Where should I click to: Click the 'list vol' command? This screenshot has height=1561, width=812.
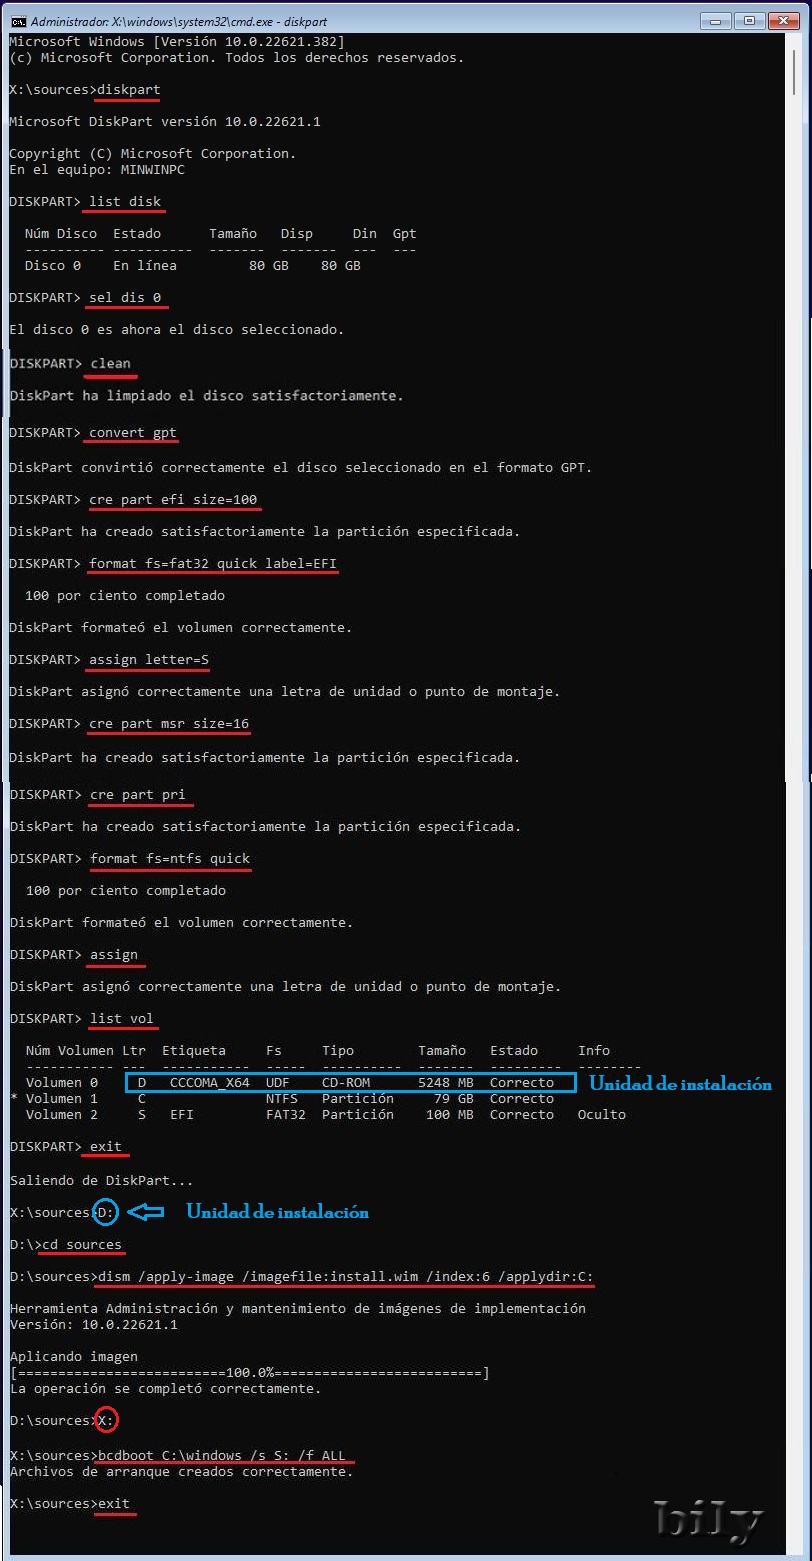(x=121, y=1018)
